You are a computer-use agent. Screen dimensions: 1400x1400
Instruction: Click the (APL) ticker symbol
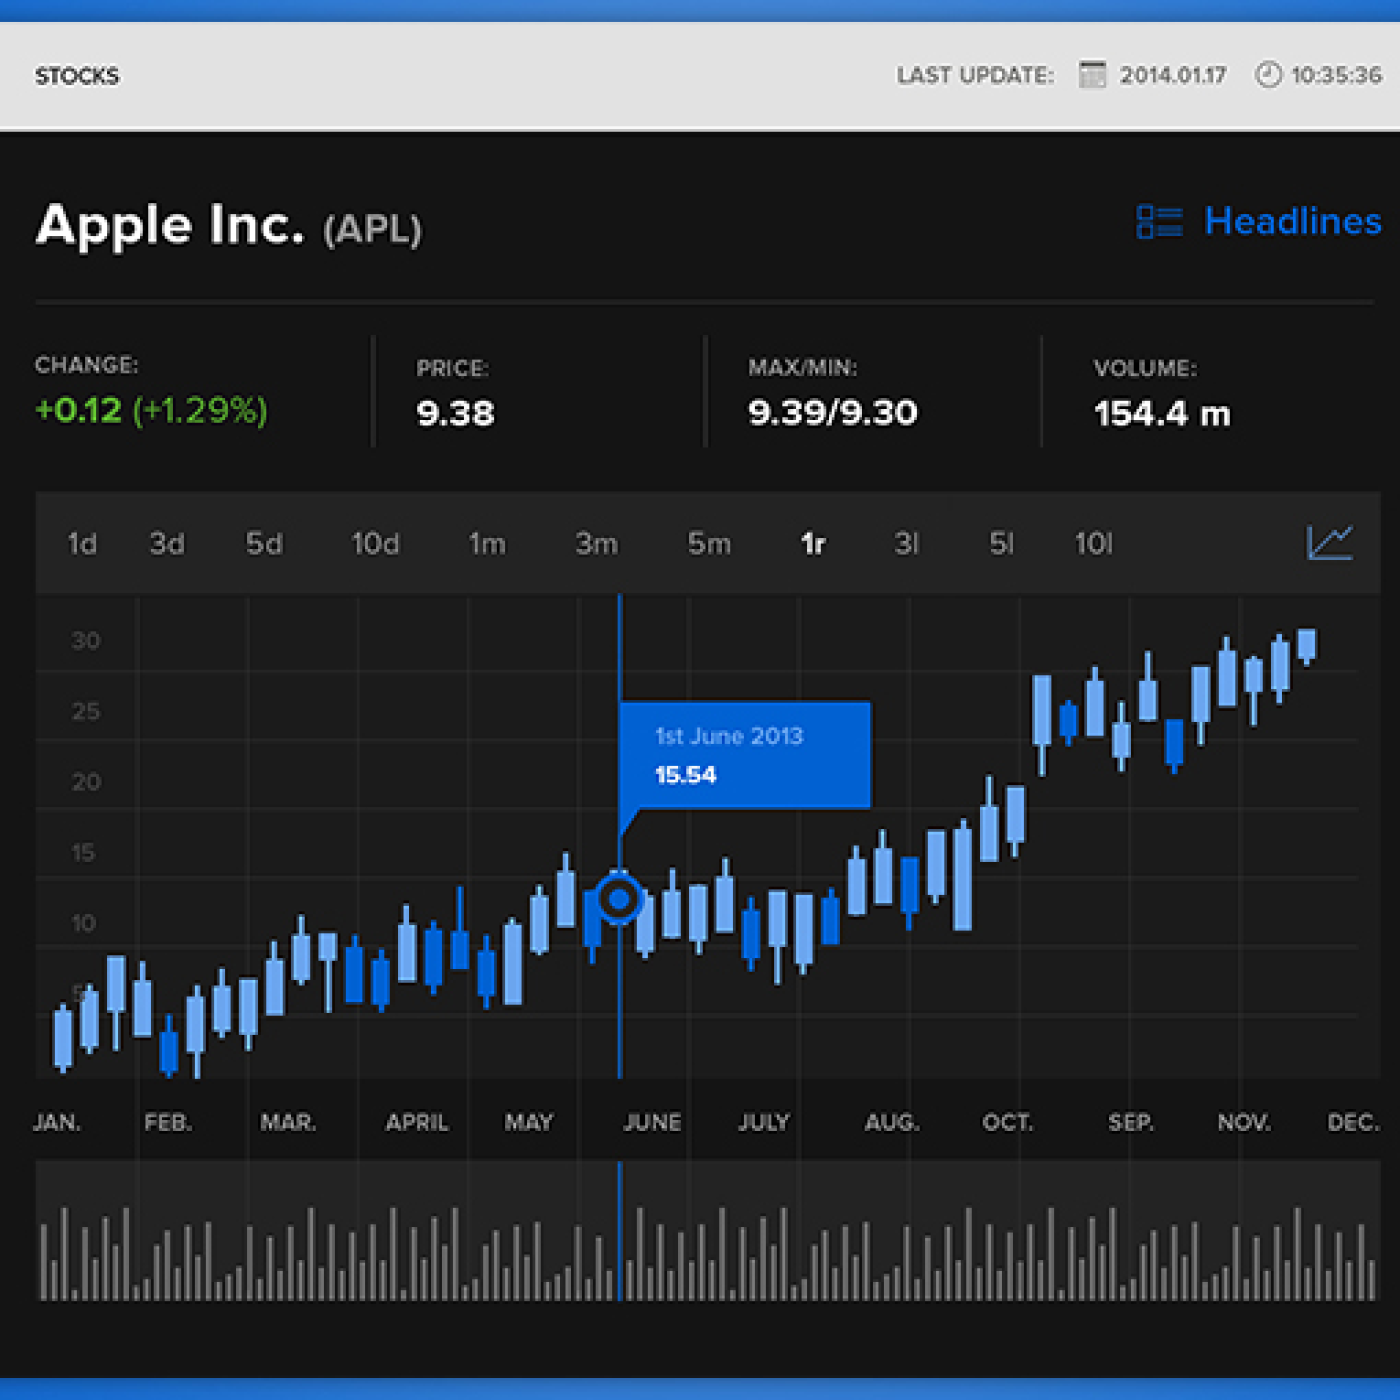coord(373,230)
